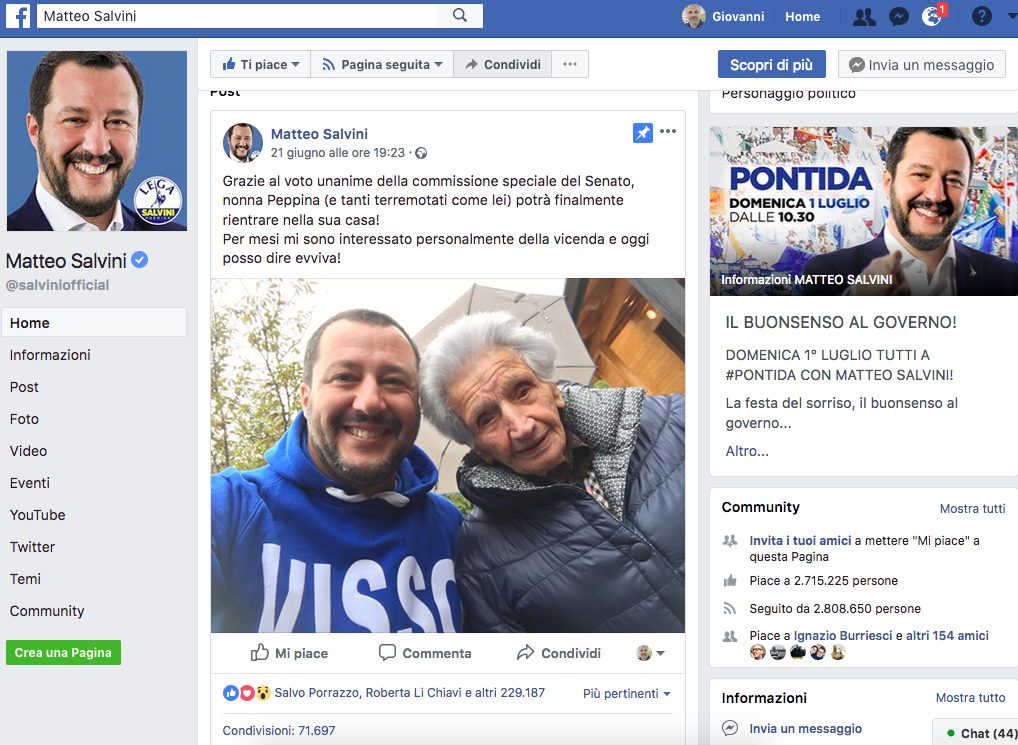Open the Ti piace dropdown

260,64
